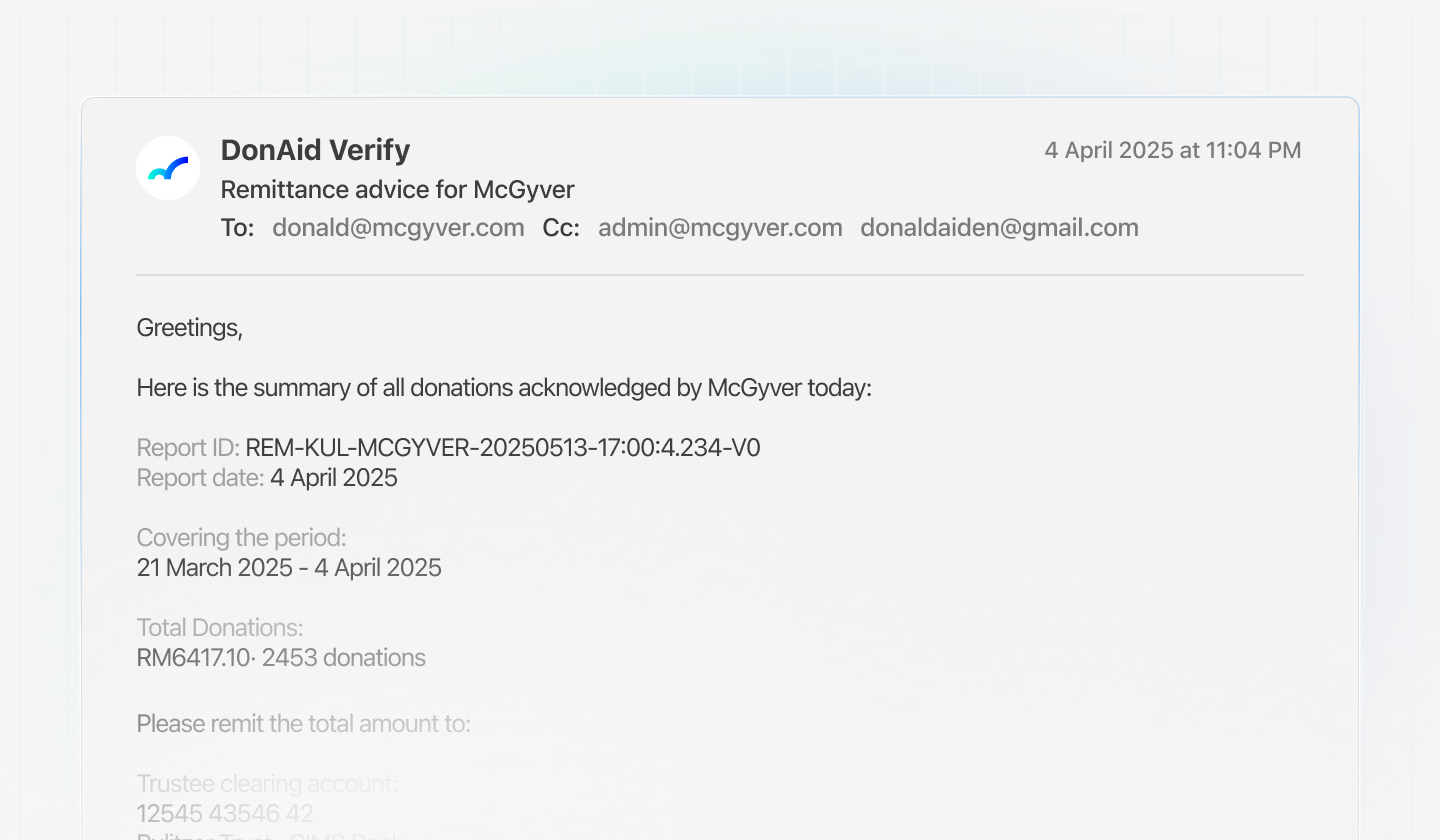The image size is (1440, 840).
Task: Click the sender name DonAid Verify
Action: click(315, 150)
